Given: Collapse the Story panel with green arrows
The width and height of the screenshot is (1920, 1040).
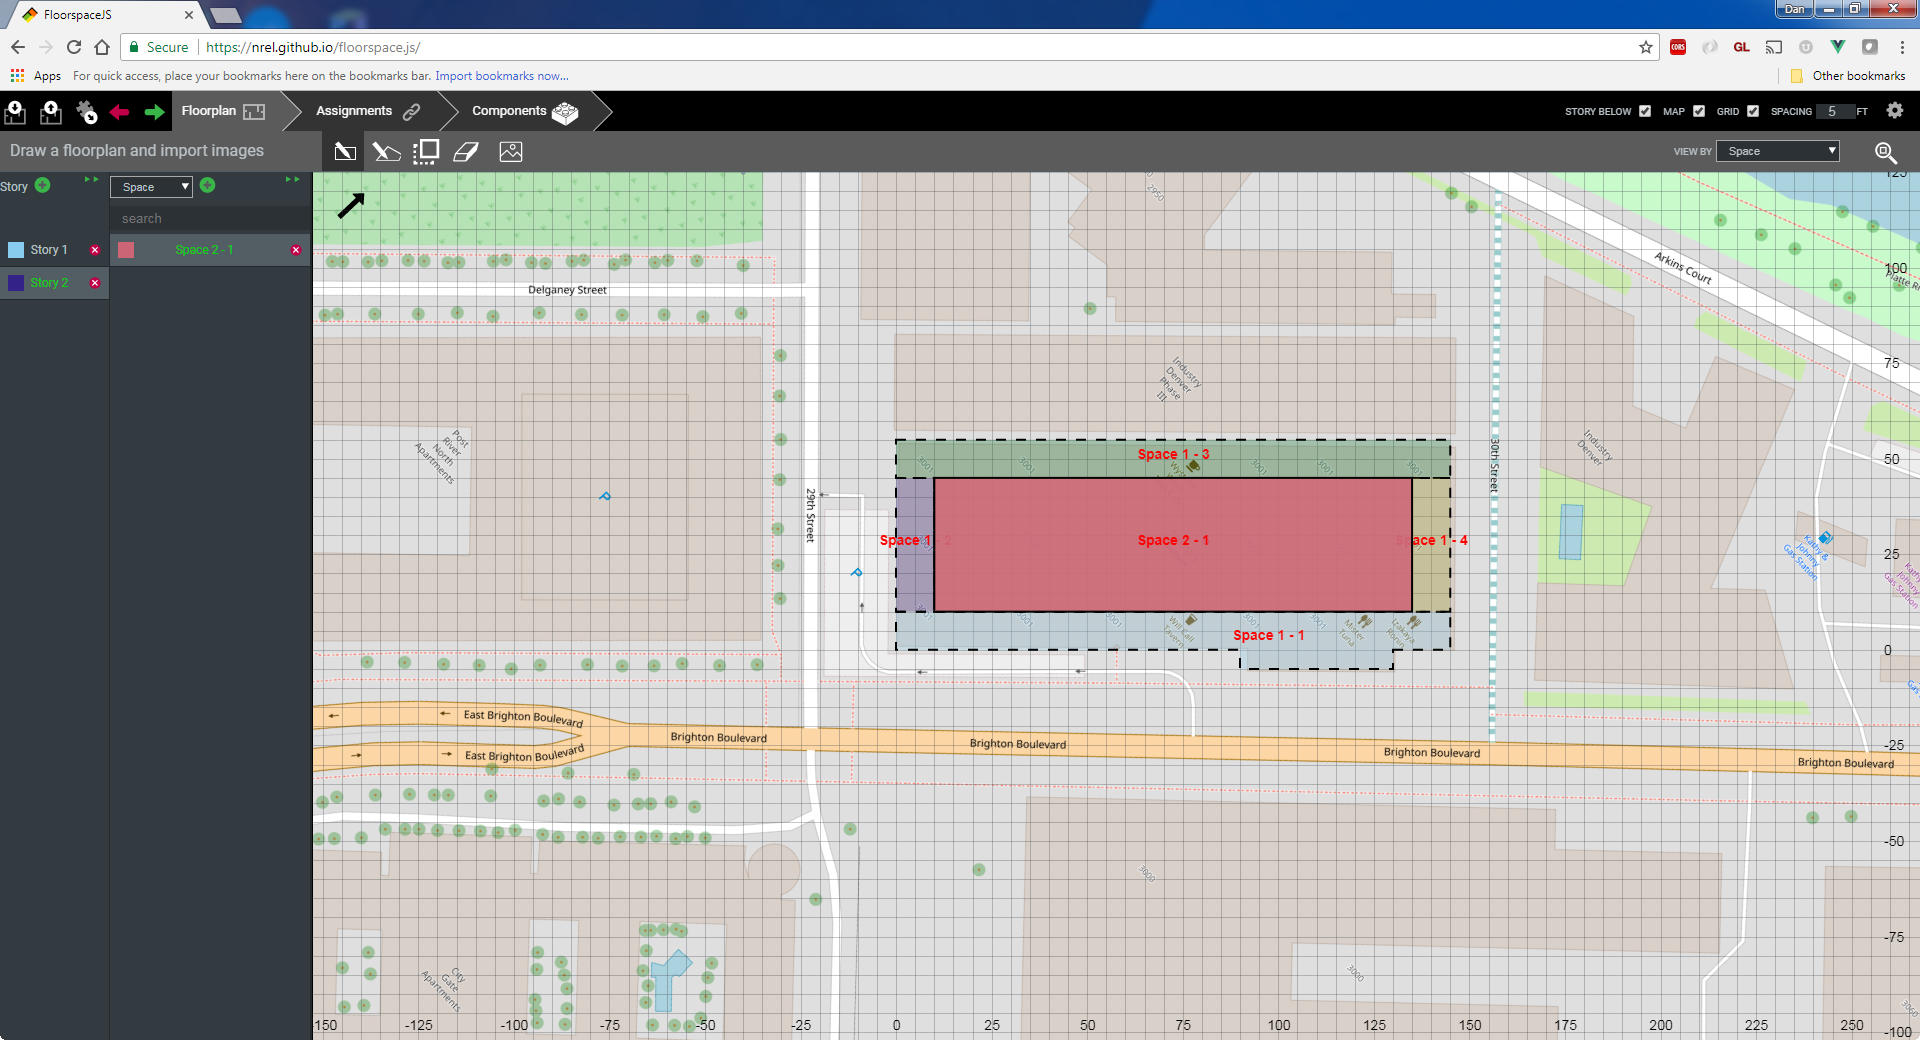Looking at the screenshot, I should pyautogui.click(x=91, y=180).
